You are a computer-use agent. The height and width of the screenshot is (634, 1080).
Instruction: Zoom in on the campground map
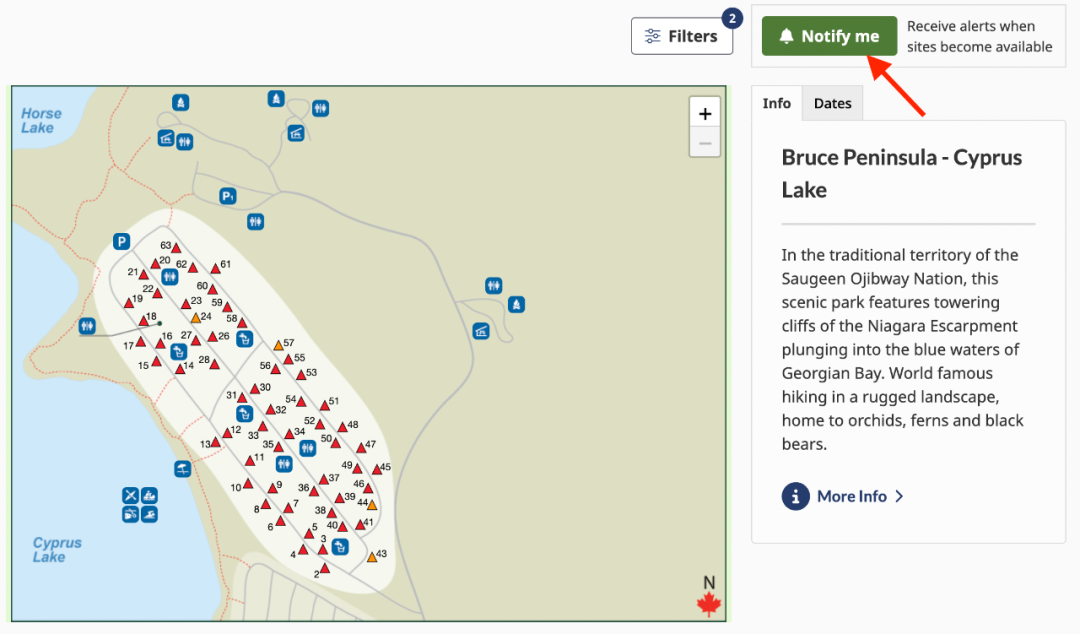coord(705,113)
